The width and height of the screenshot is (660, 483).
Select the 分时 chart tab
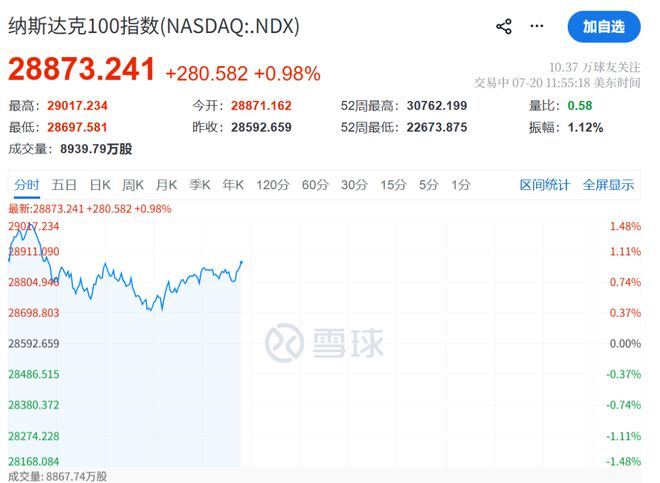pyautogui.click(x=27, y=185)
